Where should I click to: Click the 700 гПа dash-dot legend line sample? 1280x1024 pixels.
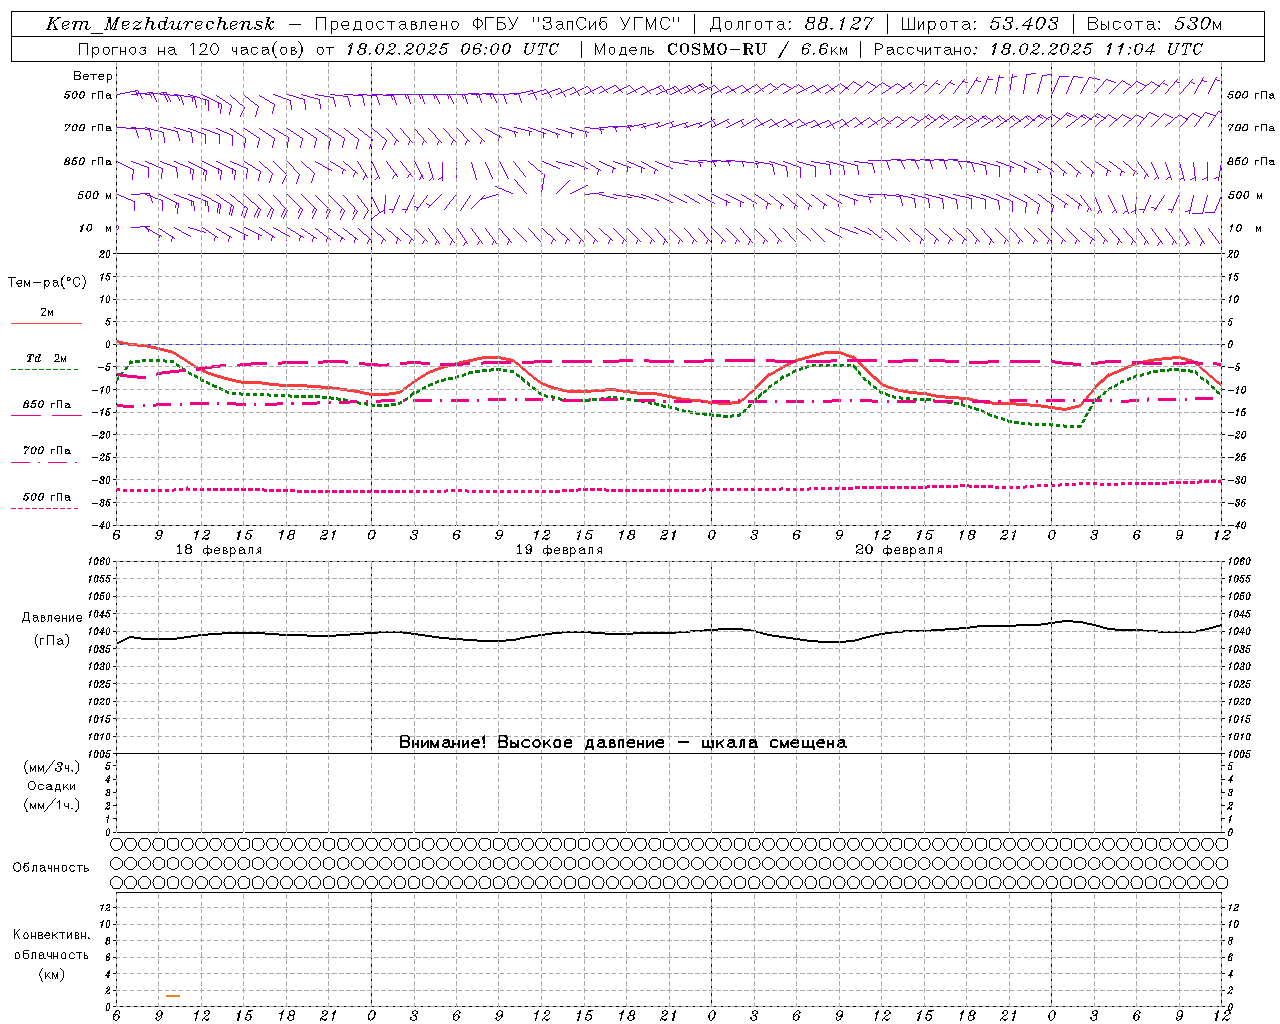click(x=44, y=462)
